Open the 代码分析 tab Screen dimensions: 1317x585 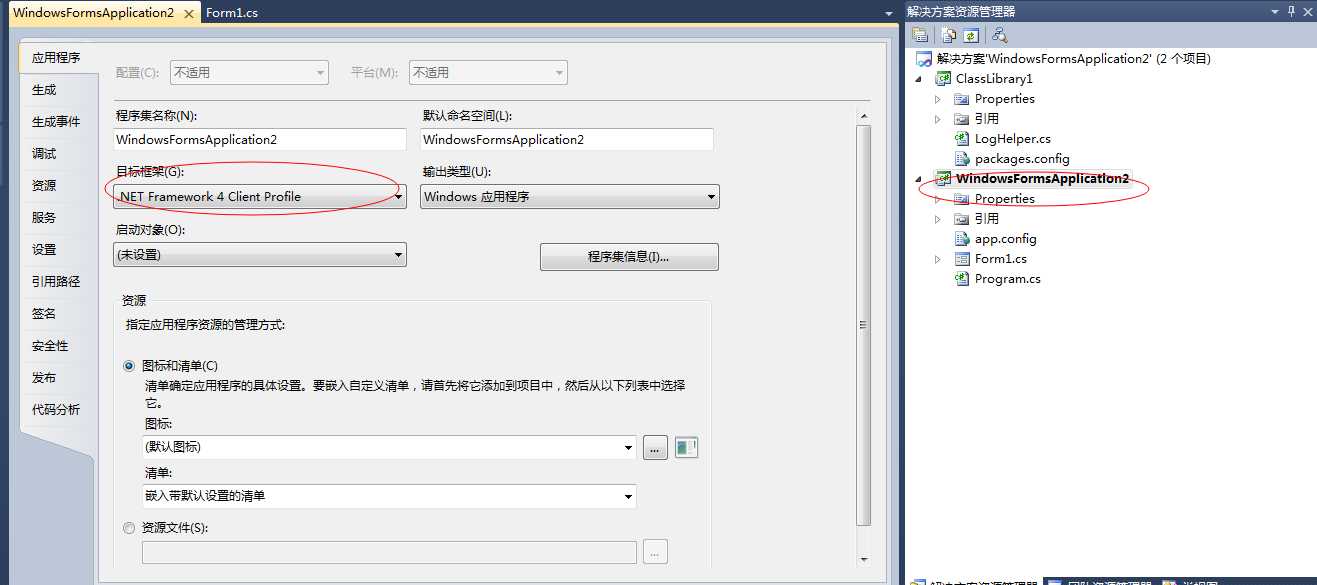tap(58, 410)
